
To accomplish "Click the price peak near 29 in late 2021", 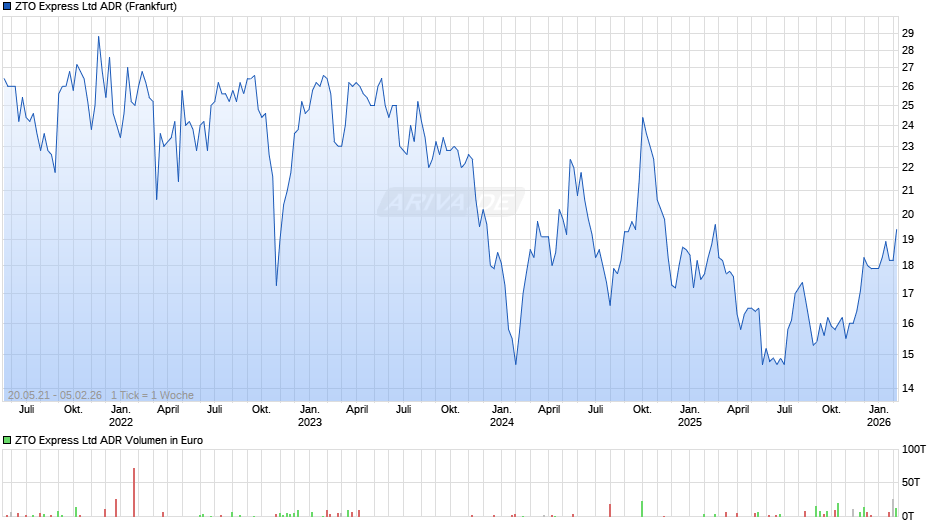I will pyautogui.click(x=99, y=37).
